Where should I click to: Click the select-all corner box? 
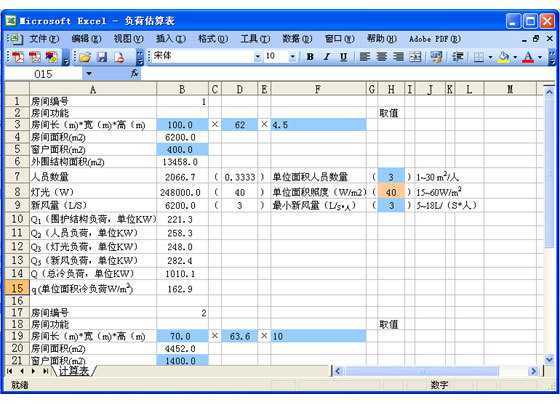(17, 89)
